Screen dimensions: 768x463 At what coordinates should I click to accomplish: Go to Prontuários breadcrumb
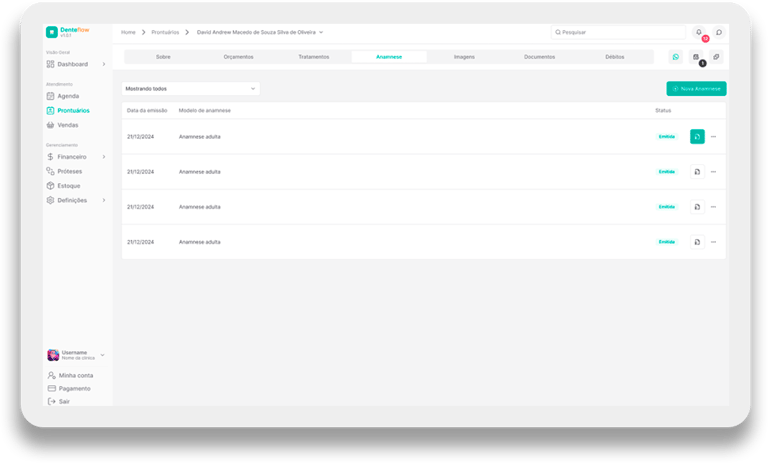pos(165,32)
